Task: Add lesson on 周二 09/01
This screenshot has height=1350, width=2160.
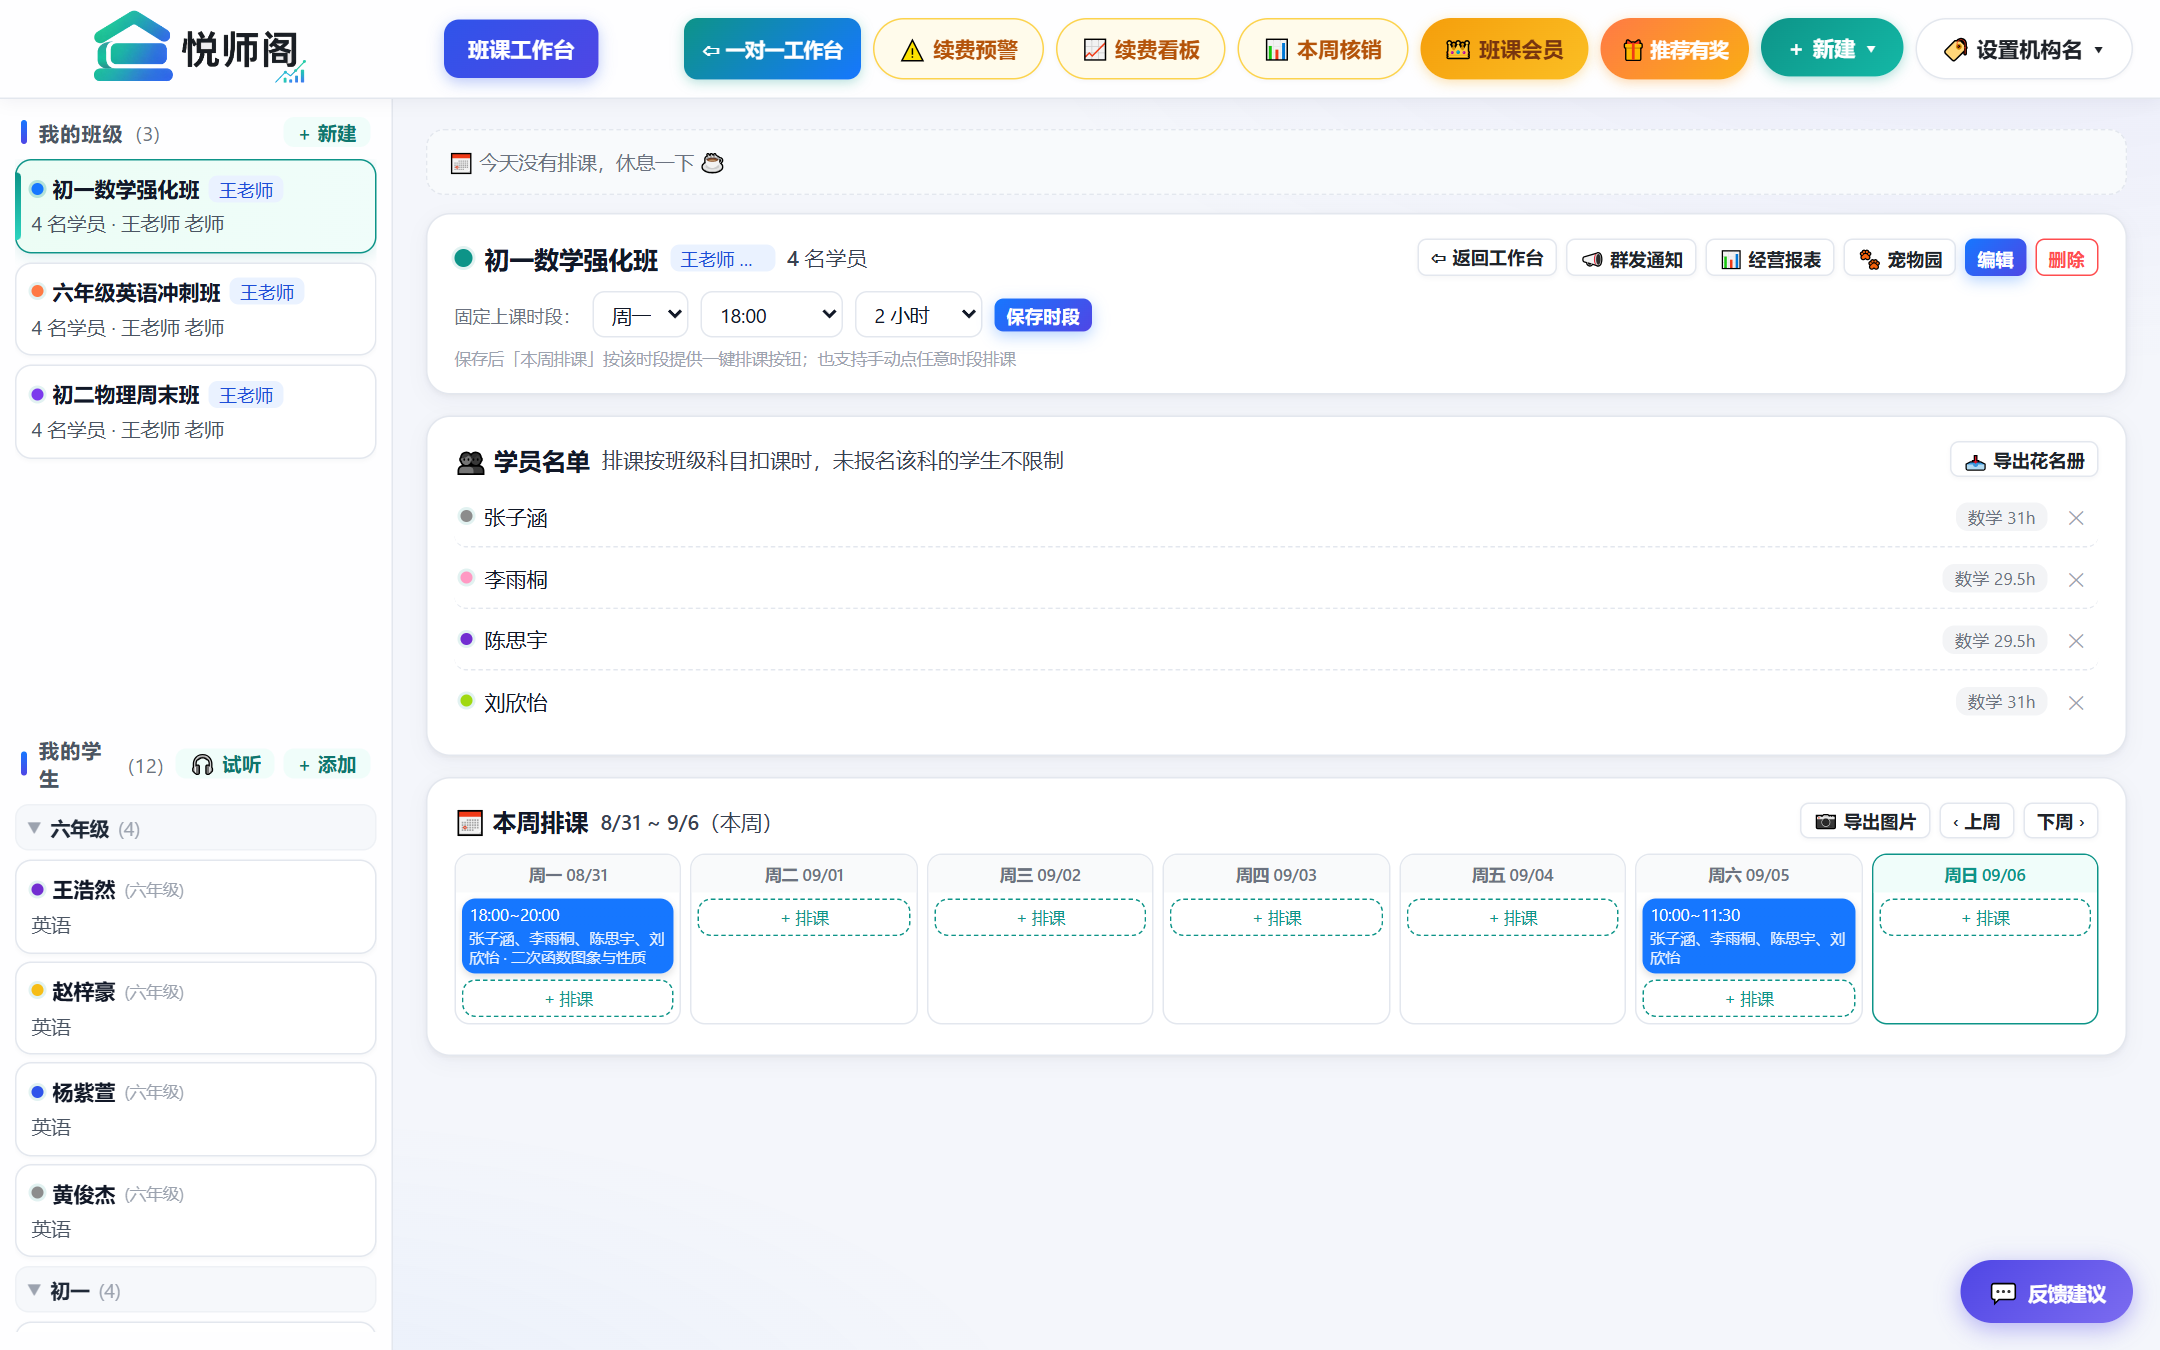Action: point(804,917)
